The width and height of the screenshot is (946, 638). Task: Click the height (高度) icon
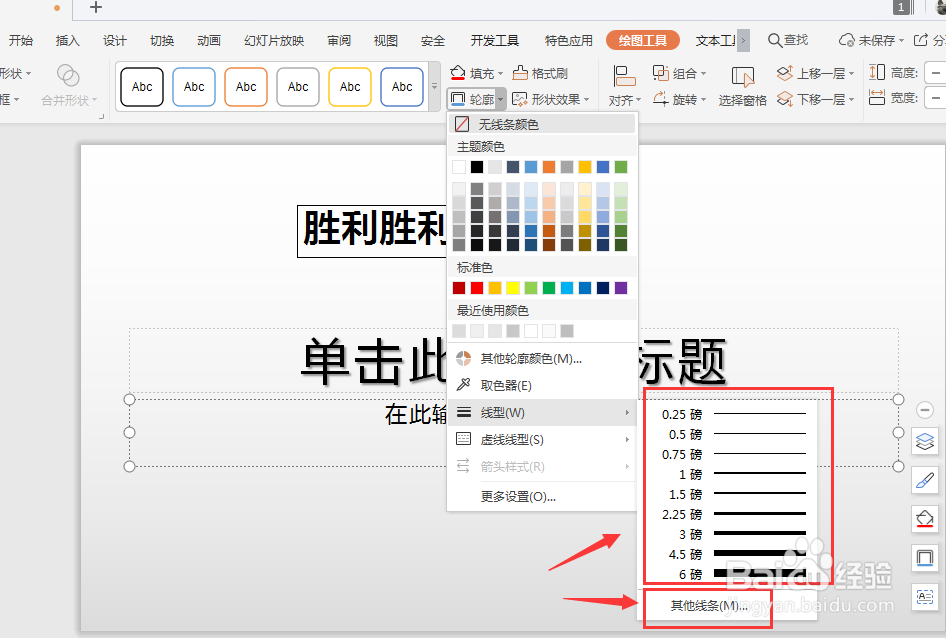pyautogui.click(x=877, y=72)
